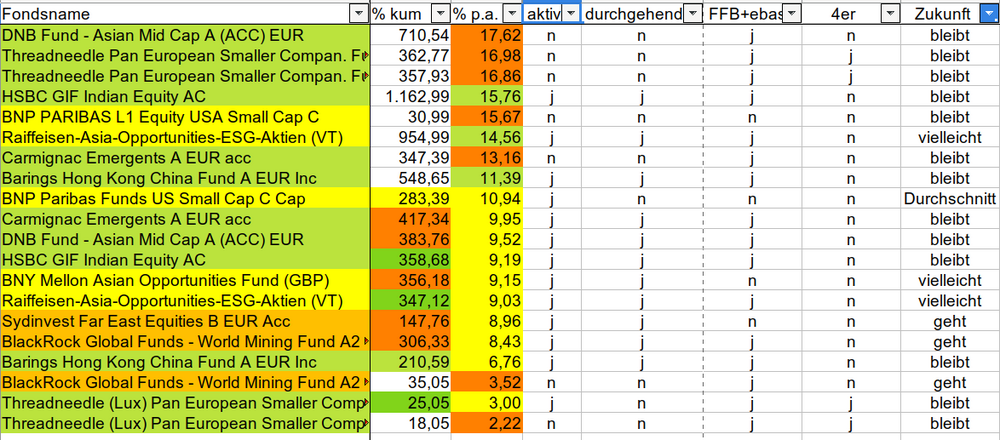The width and height of the screenshot is (1000, 440).
Task: Select the BNY Mellon Asian Opportunities Fund (GBP) cell
Action: 185,281
